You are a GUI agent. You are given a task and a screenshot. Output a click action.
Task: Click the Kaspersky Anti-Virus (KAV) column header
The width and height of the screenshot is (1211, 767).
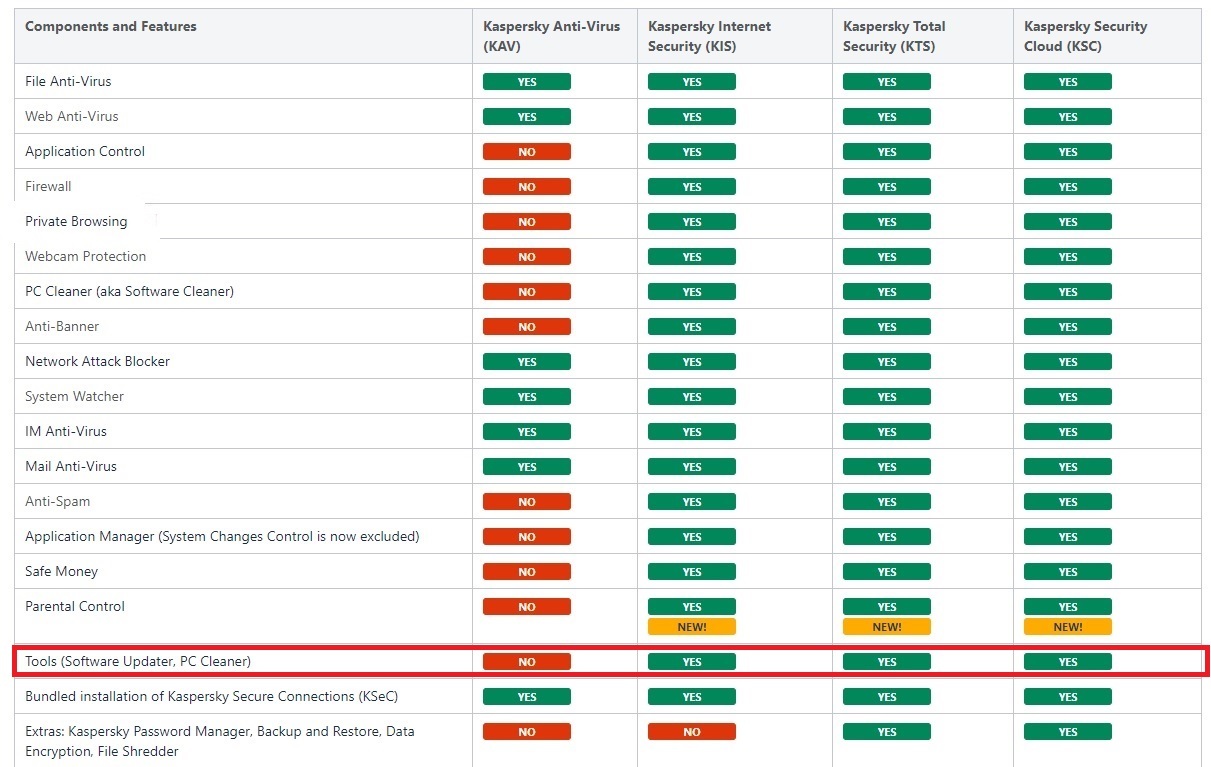tap(551, 36)
